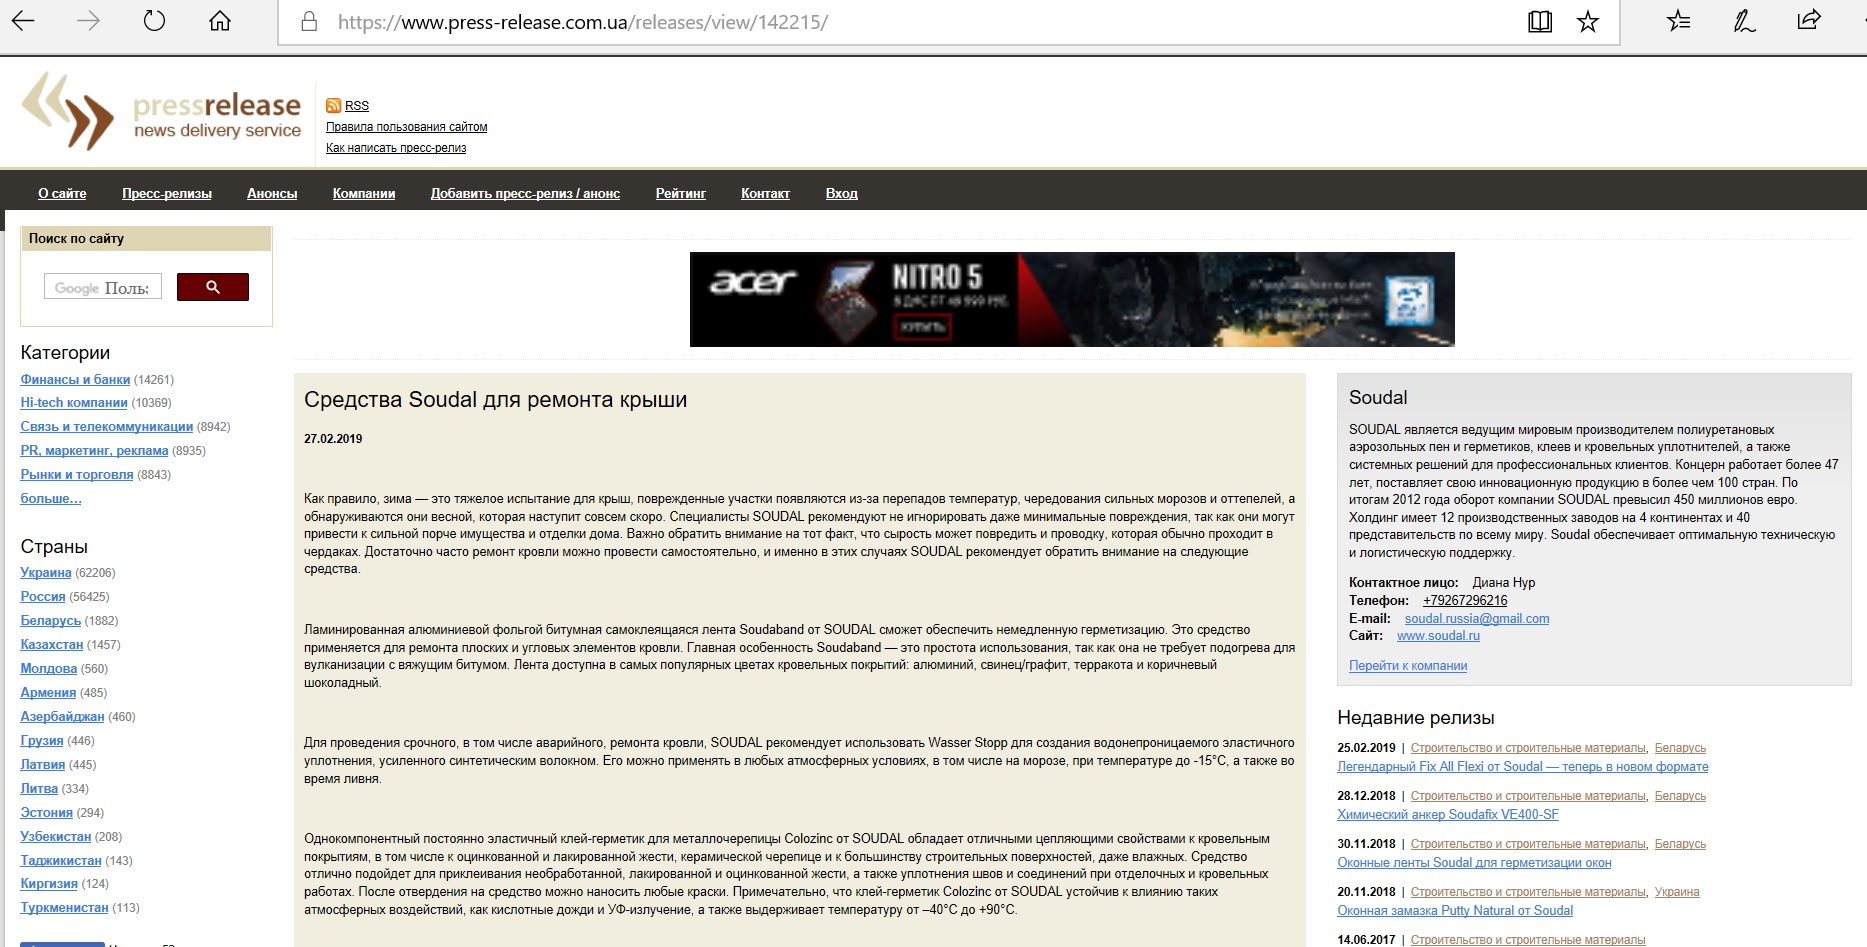Open reading view book icon
This screenshot has width=1867, height=947.
click(x=1540, y=21)
